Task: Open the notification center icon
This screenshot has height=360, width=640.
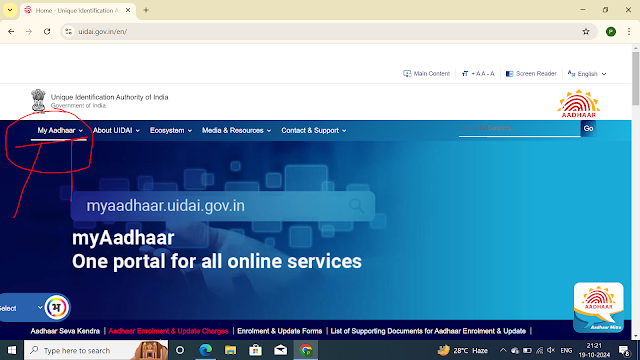Action: [624, 350]
